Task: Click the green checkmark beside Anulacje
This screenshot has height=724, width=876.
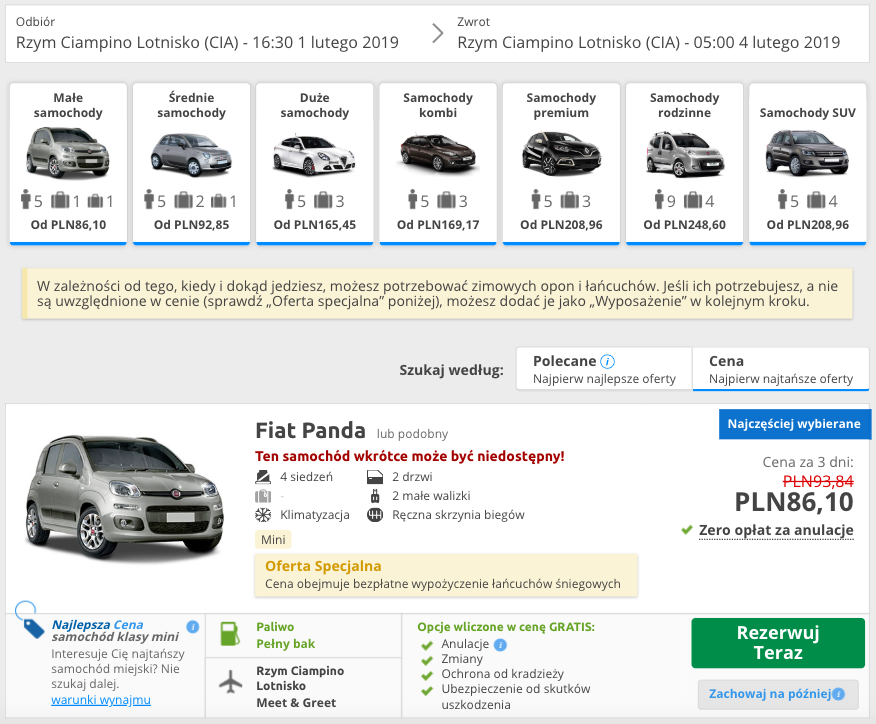Action: point(427,645)
